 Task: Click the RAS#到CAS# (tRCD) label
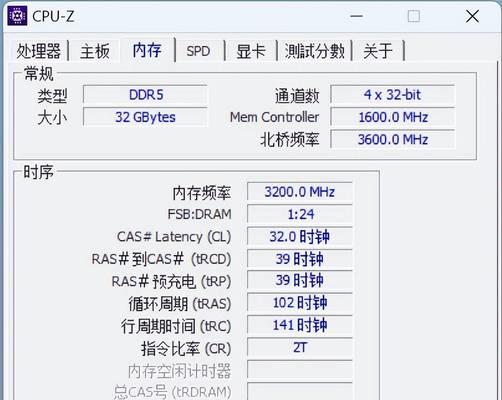coord(161,259)
